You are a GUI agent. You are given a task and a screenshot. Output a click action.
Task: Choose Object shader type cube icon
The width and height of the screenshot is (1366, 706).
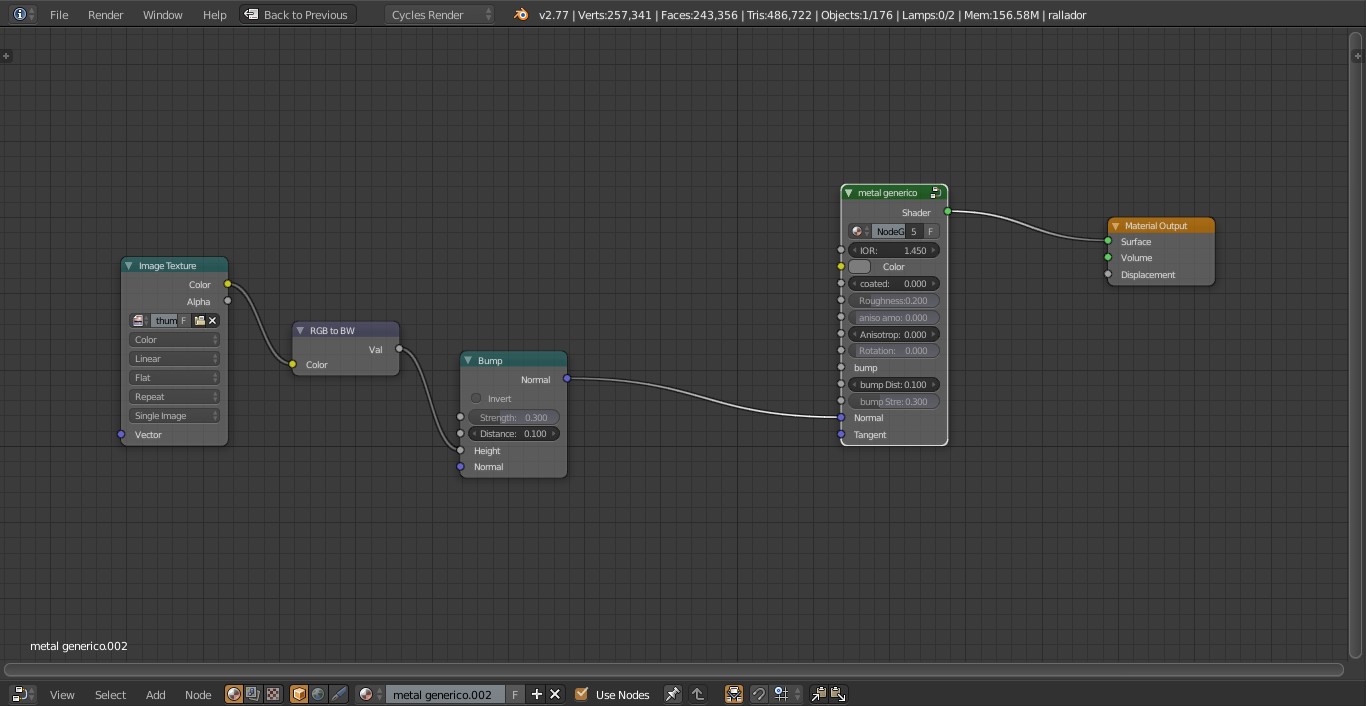click(299, 694)
